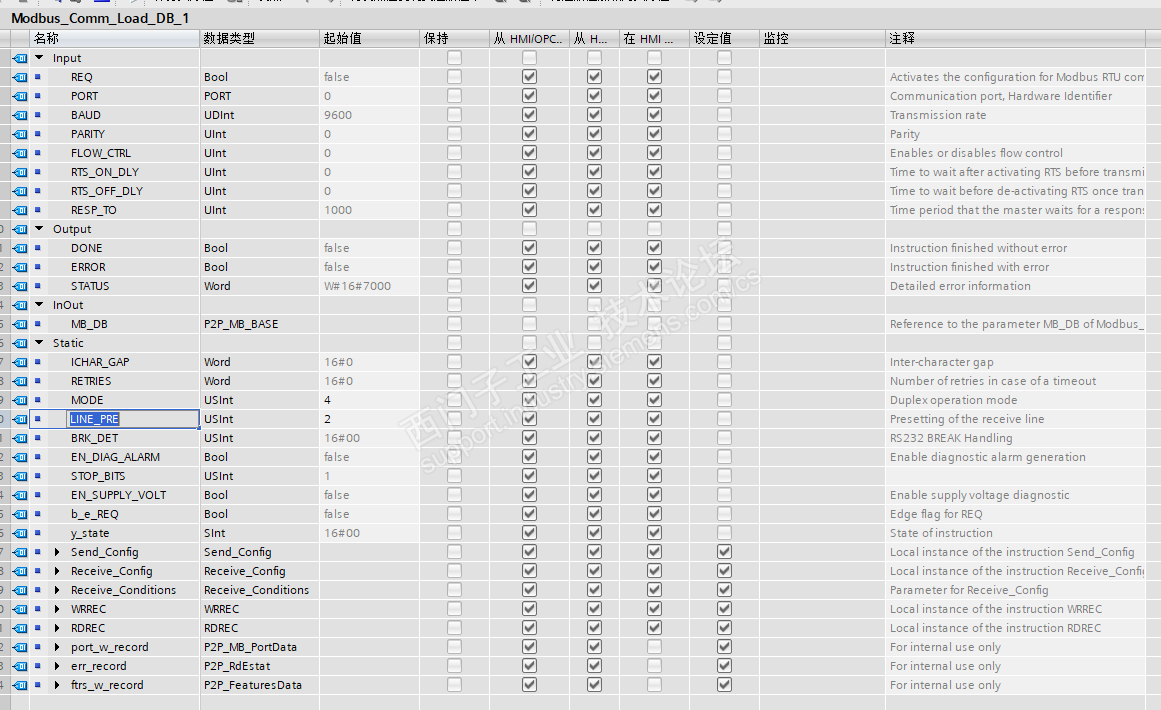Viewport: 1161px width, 710px height.
Task: Click the UDInt data type of BAUD
Action: point(219,115)
